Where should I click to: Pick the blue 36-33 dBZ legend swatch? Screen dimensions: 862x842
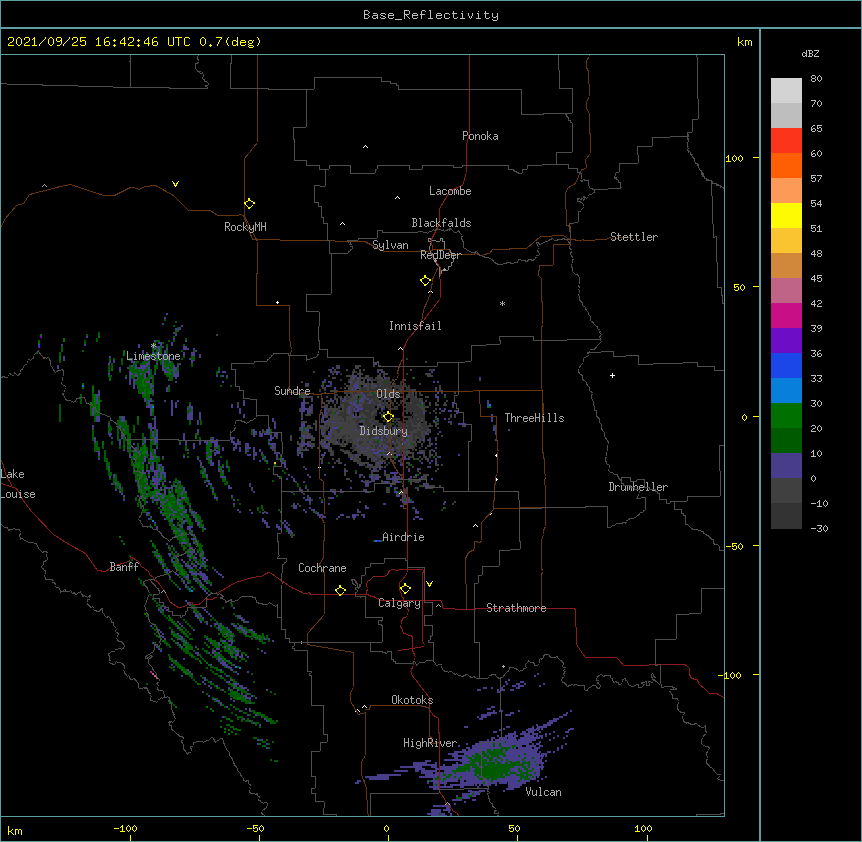coord(786,365)
